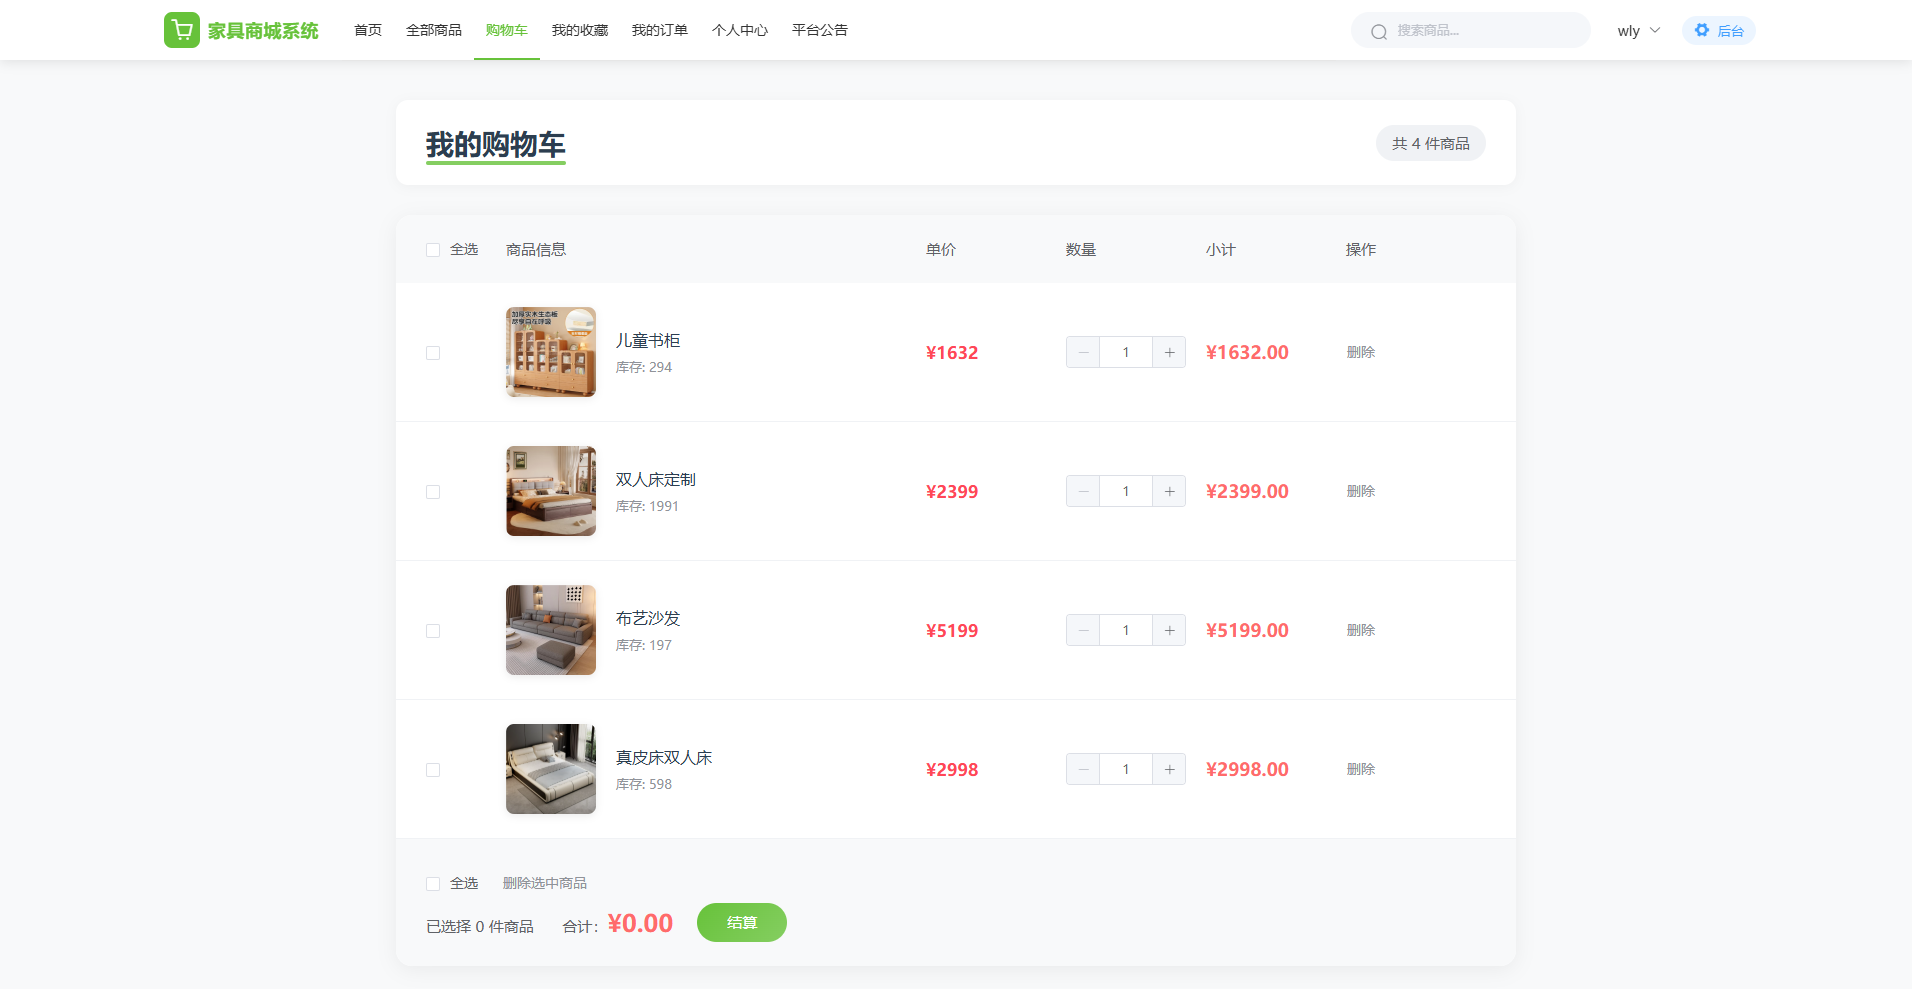The image size is (1912, 989).
Task: Open the 我的订单 menu item
Action: pos(659,31)
